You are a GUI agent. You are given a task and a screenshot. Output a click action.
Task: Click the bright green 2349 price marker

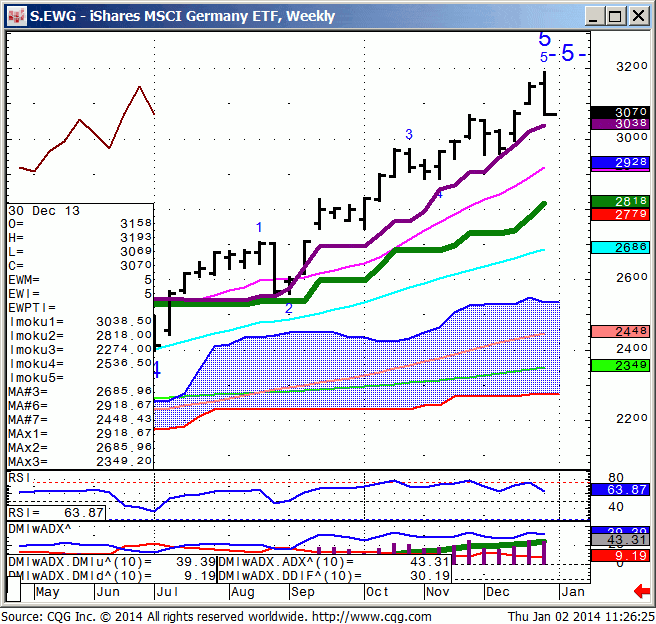pyautogui.click(x=620, y=365)
